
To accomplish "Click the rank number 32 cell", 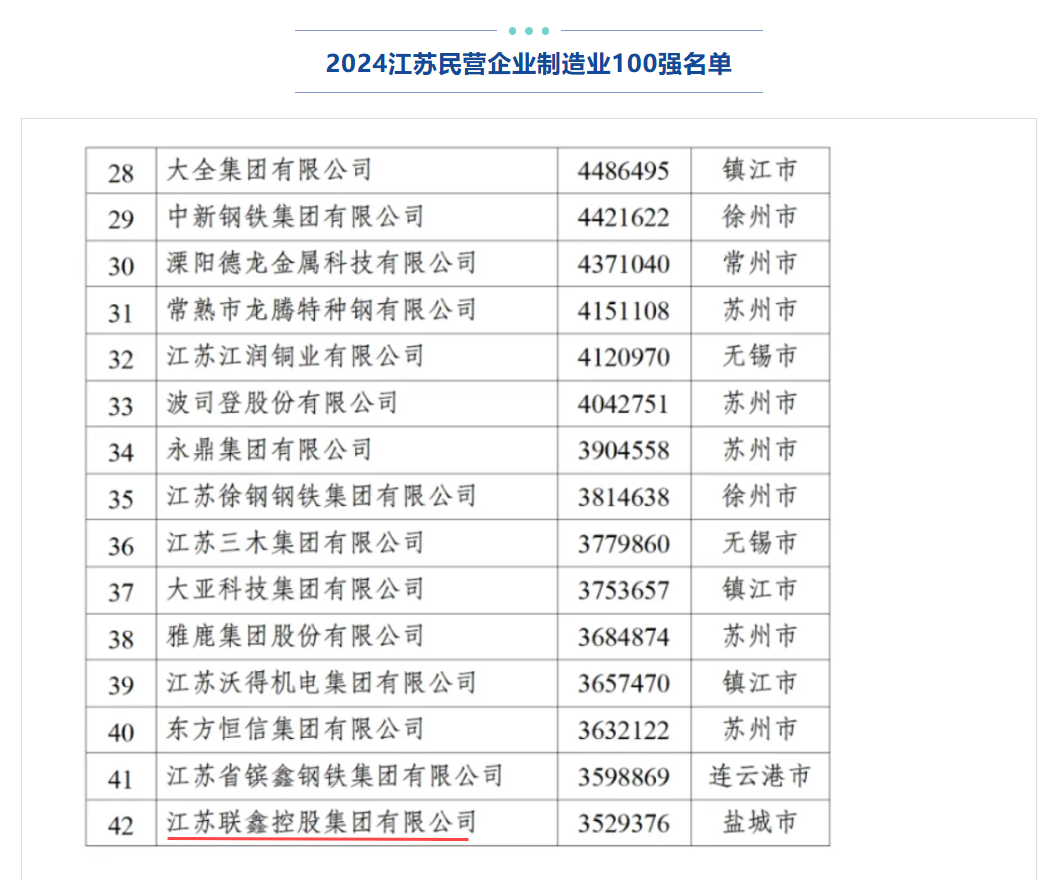I will [x=121, y=357].
